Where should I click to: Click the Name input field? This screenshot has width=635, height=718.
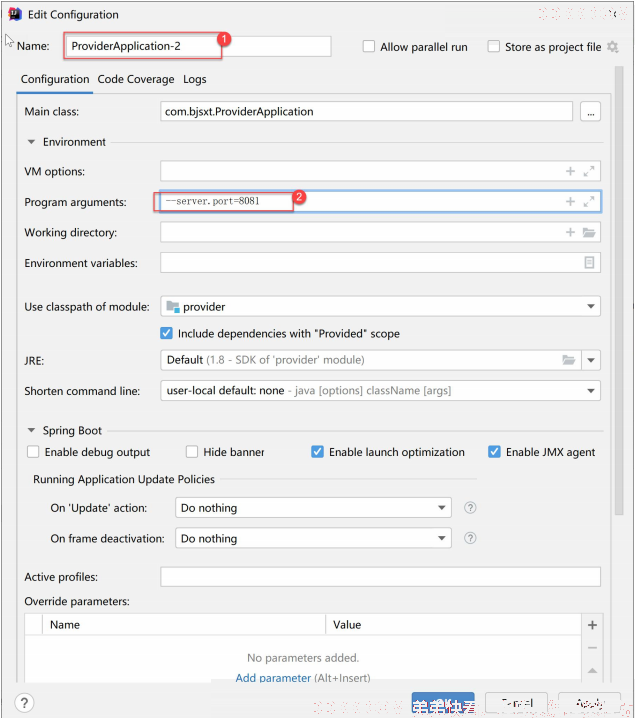coord(198,46)
